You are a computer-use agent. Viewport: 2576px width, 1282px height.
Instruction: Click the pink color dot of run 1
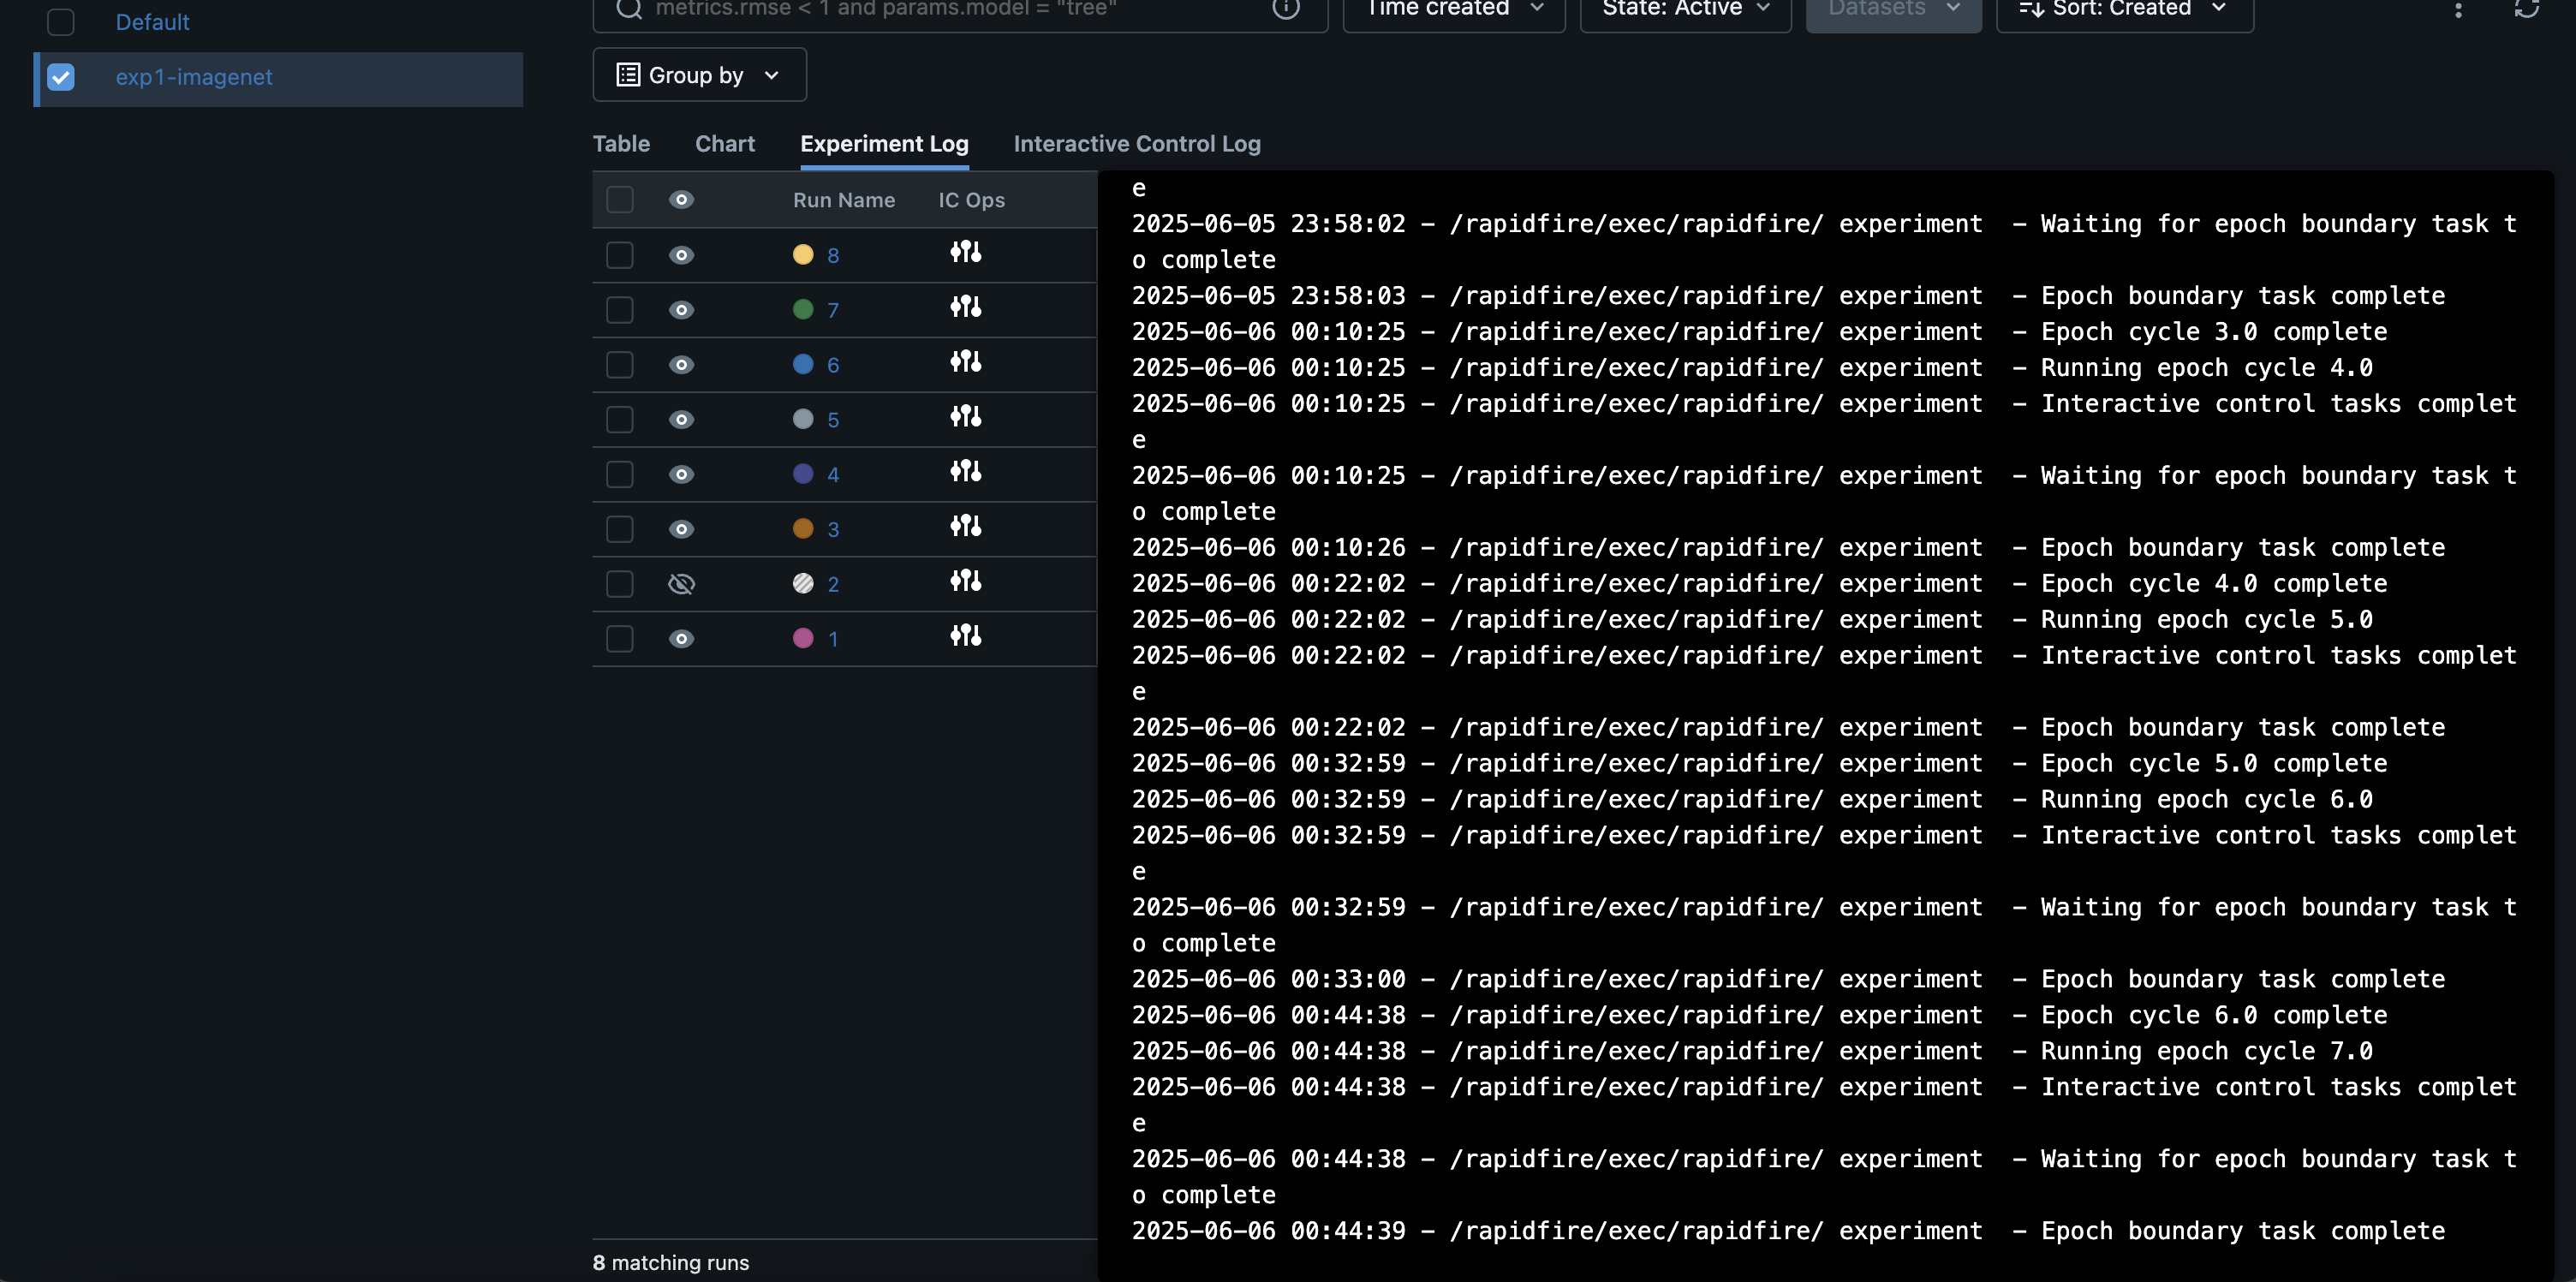(x=803, y=638)
